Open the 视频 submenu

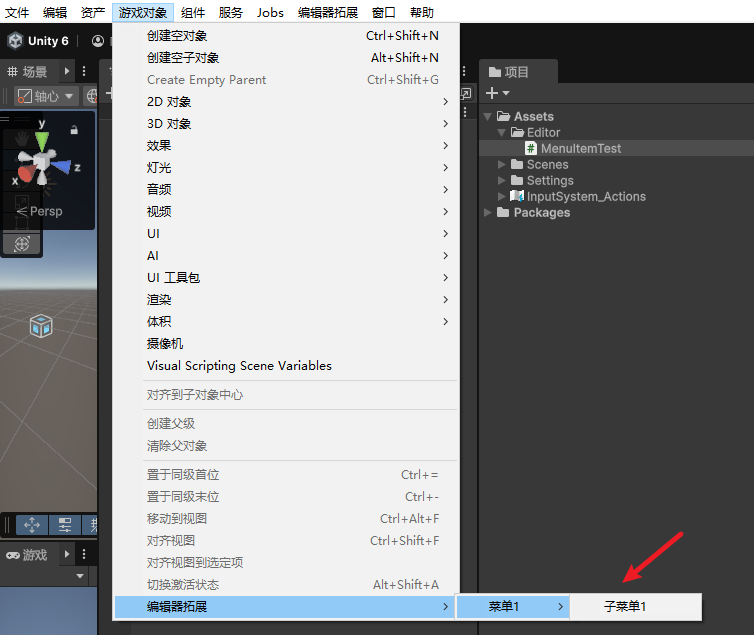[287, 212]
